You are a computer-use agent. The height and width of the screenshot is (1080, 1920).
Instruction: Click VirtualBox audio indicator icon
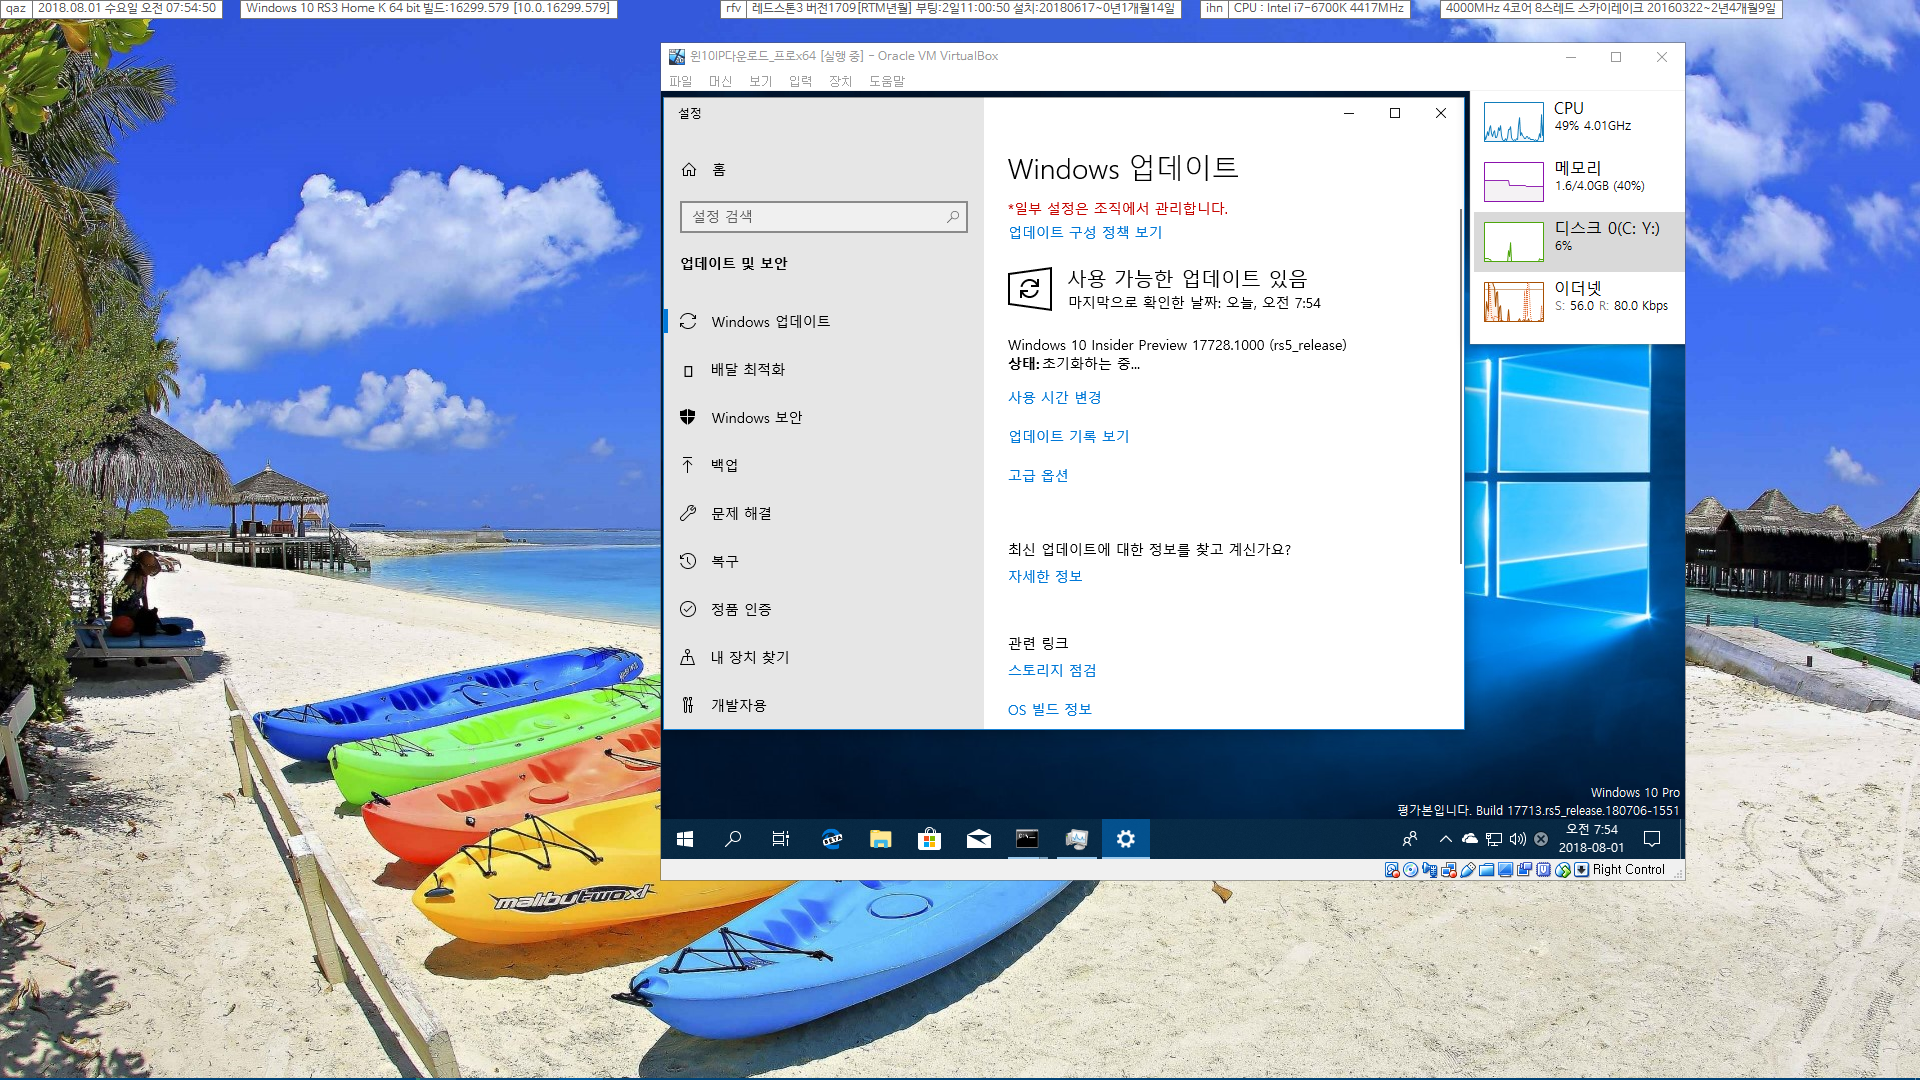click(1429, 870)
